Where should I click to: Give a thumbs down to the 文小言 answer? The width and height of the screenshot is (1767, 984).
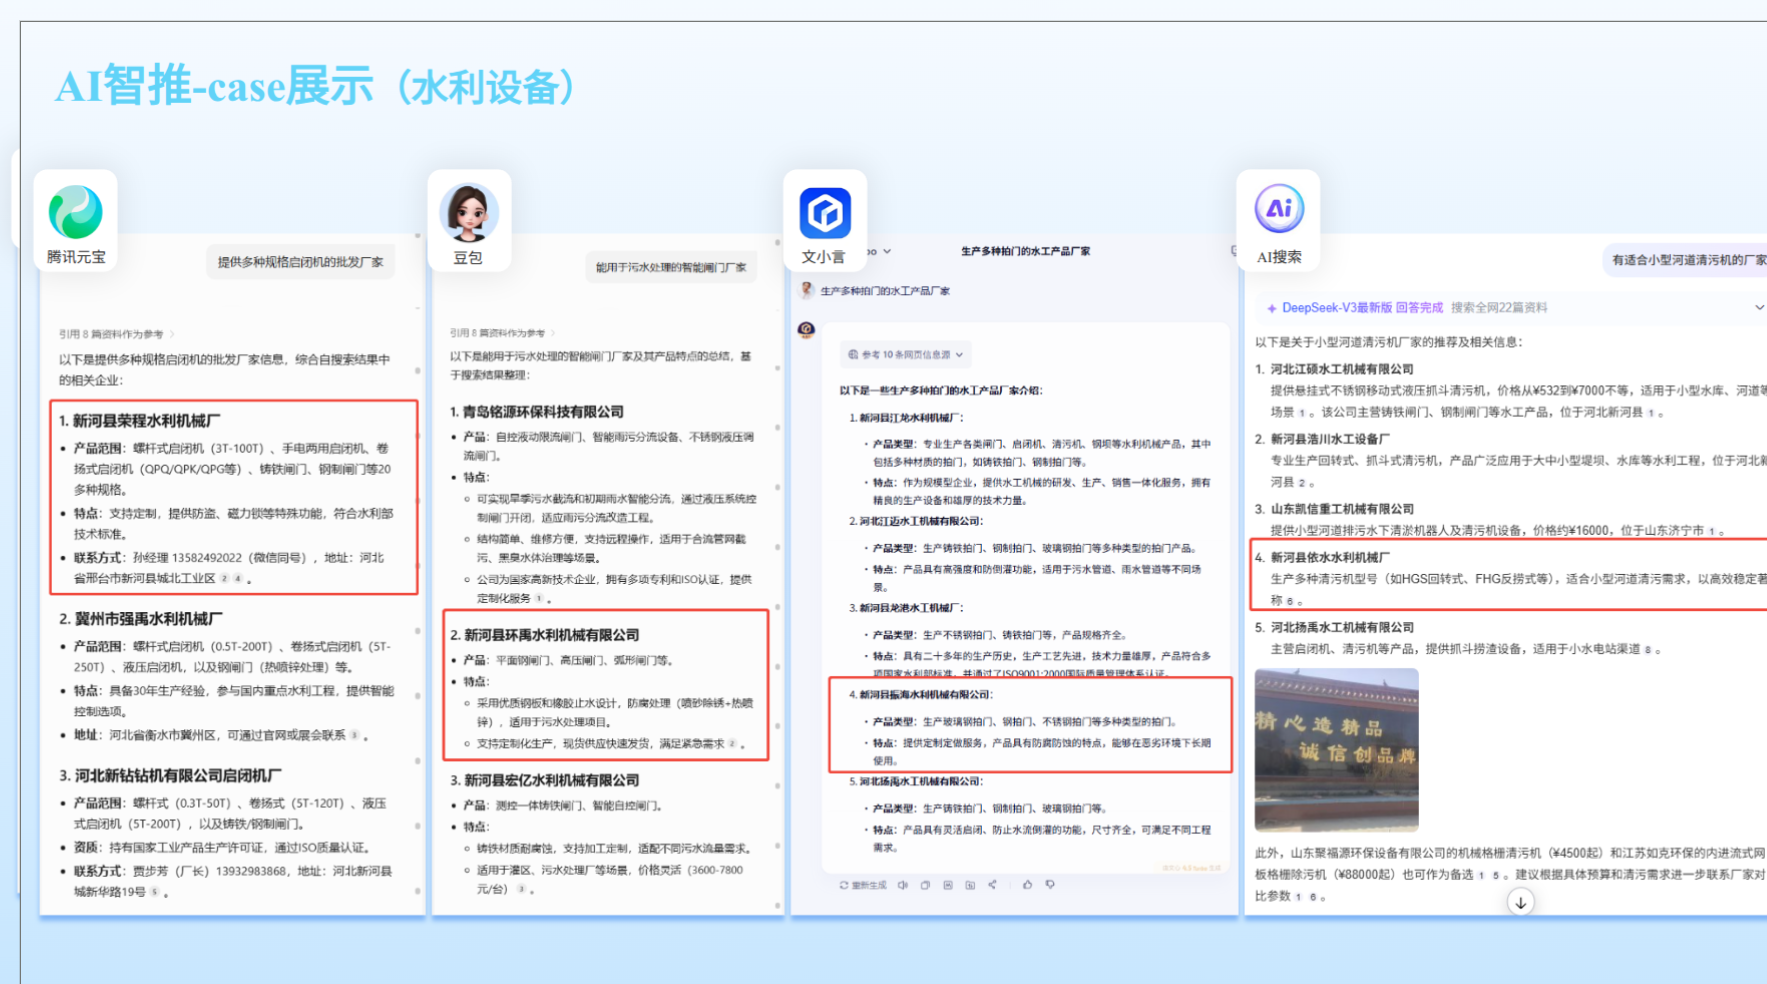(1050, 885)
